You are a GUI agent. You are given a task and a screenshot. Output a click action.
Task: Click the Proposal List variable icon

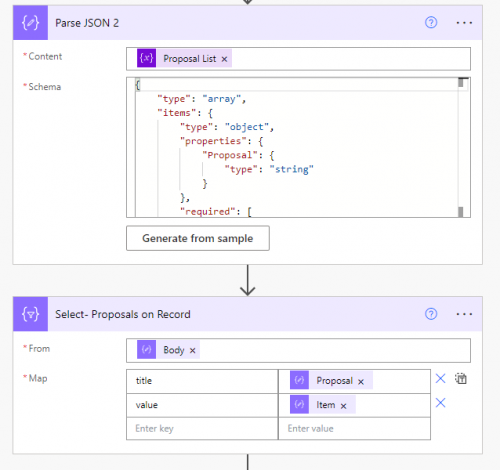tap(146, 58)
